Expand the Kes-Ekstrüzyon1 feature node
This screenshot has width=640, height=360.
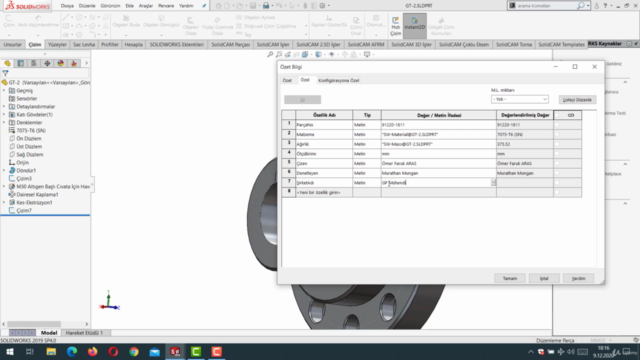point(4,202)
